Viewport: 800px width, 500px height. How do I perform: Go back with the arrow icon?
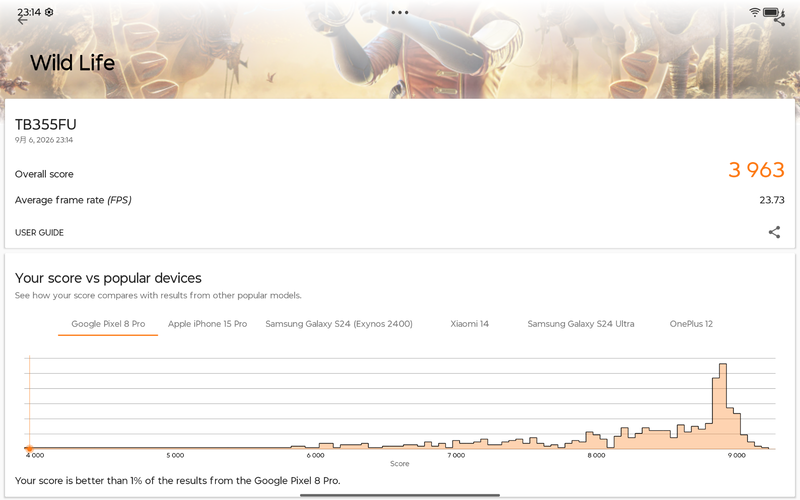click(x=22, y=20)
